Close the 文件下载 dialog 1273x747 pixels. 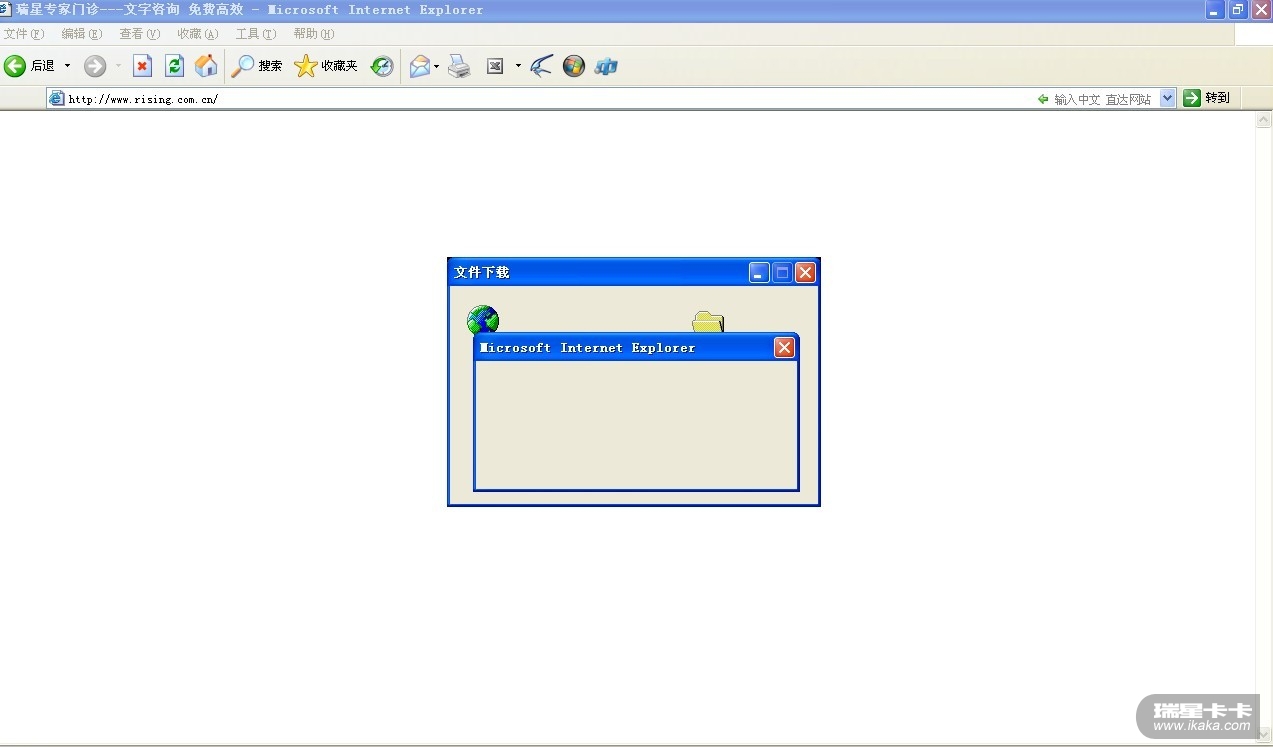coord(805,272)
